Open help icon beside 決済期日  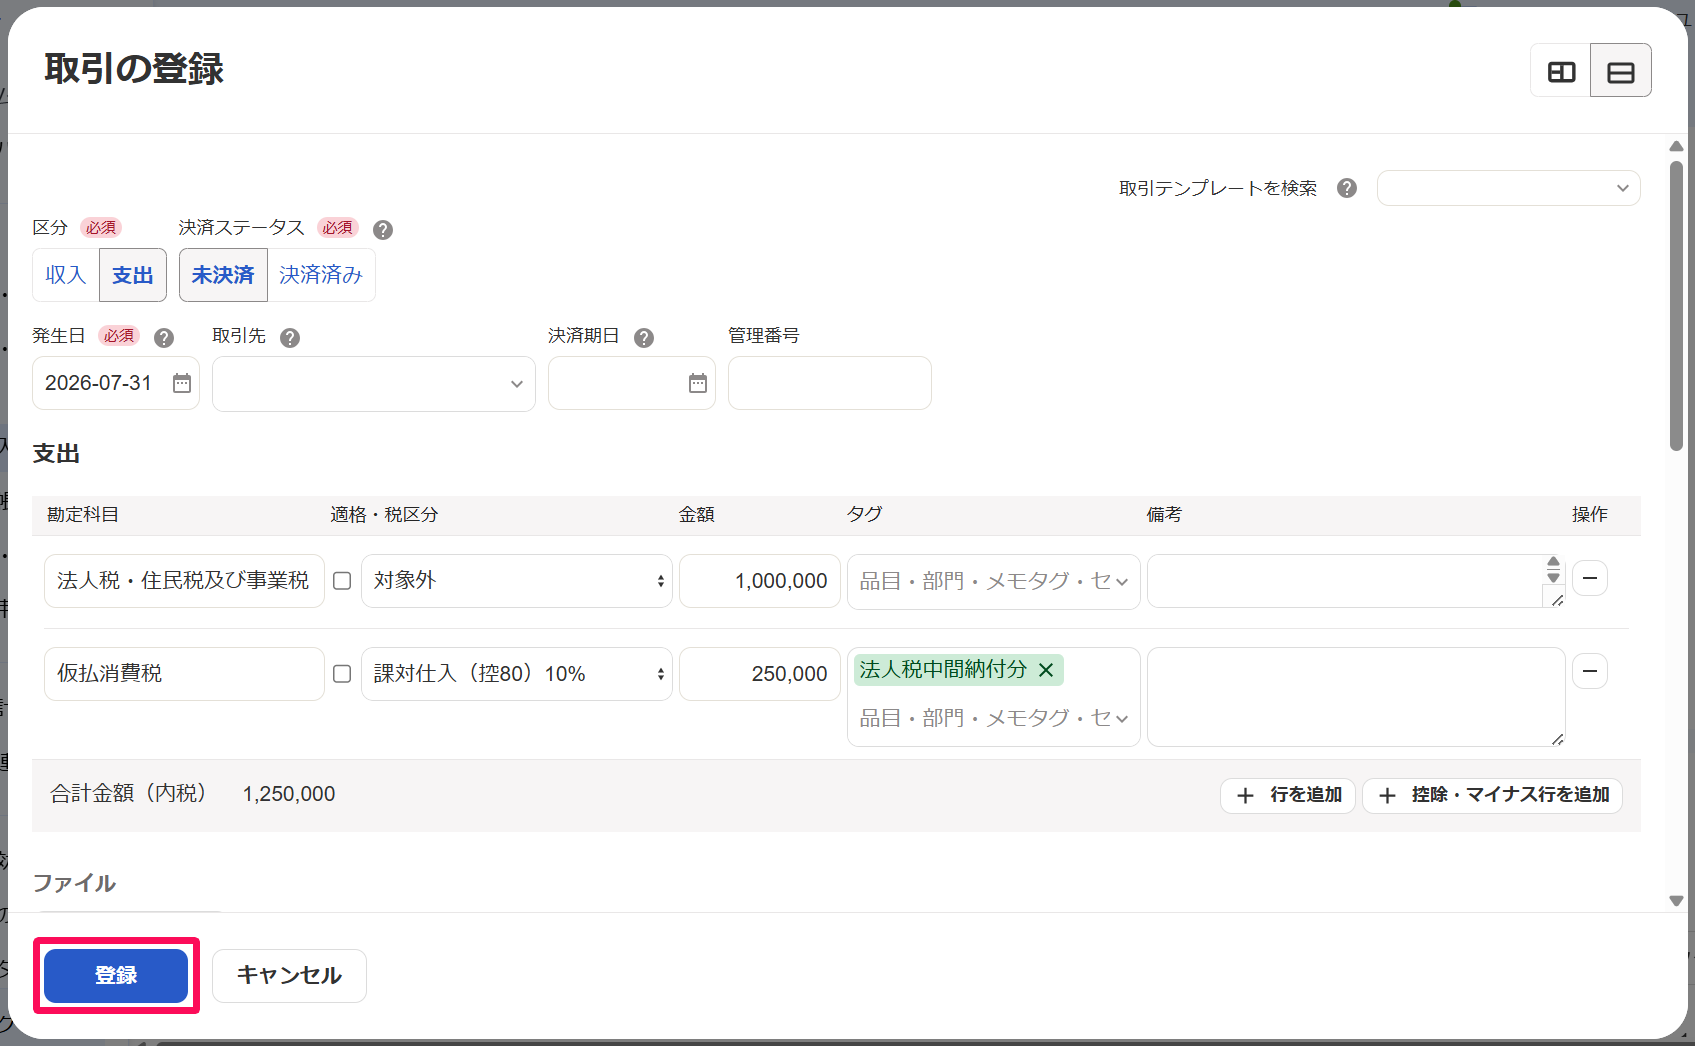(644, 338)
